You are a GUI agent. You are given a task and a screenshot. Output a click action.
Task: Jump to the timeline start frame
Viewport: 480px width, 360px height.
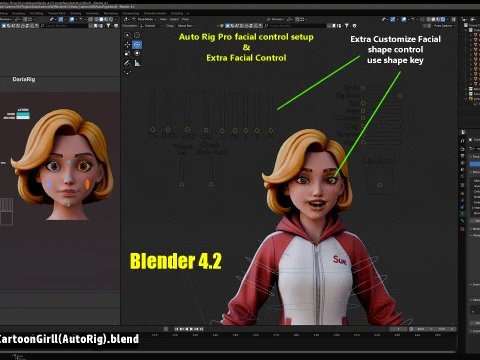tap(177, 329)
